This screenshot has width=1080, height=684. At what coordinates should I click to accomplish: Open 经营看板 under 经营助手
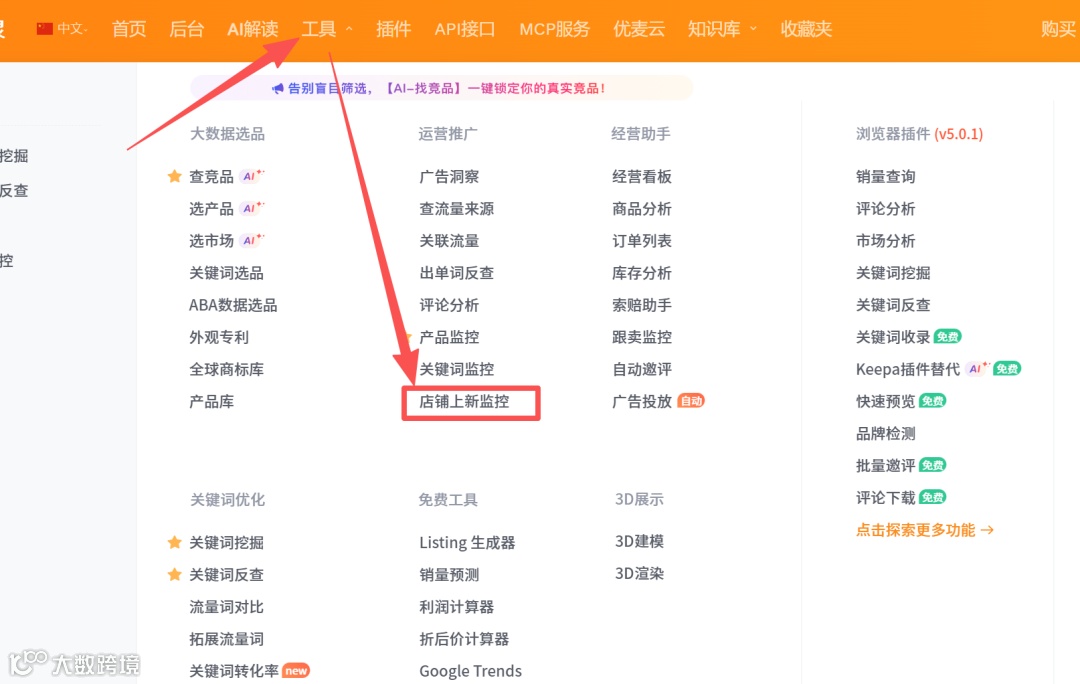click(642, 176)
